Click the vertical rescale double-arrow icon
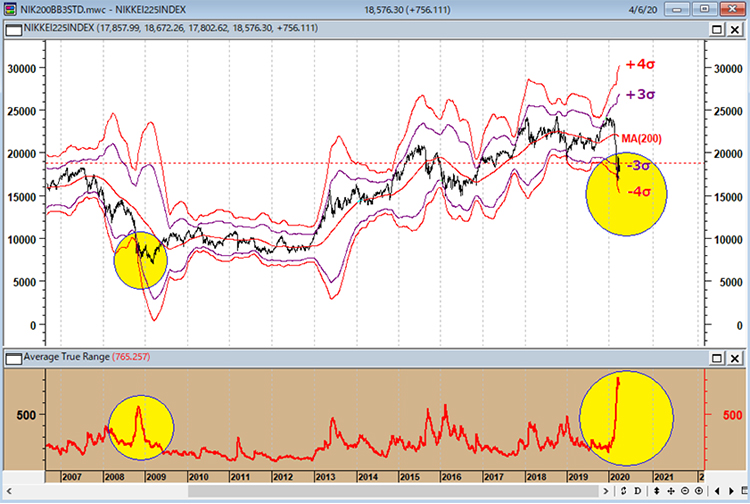Screen dimensions: 750x504 (x=657, y=491)
